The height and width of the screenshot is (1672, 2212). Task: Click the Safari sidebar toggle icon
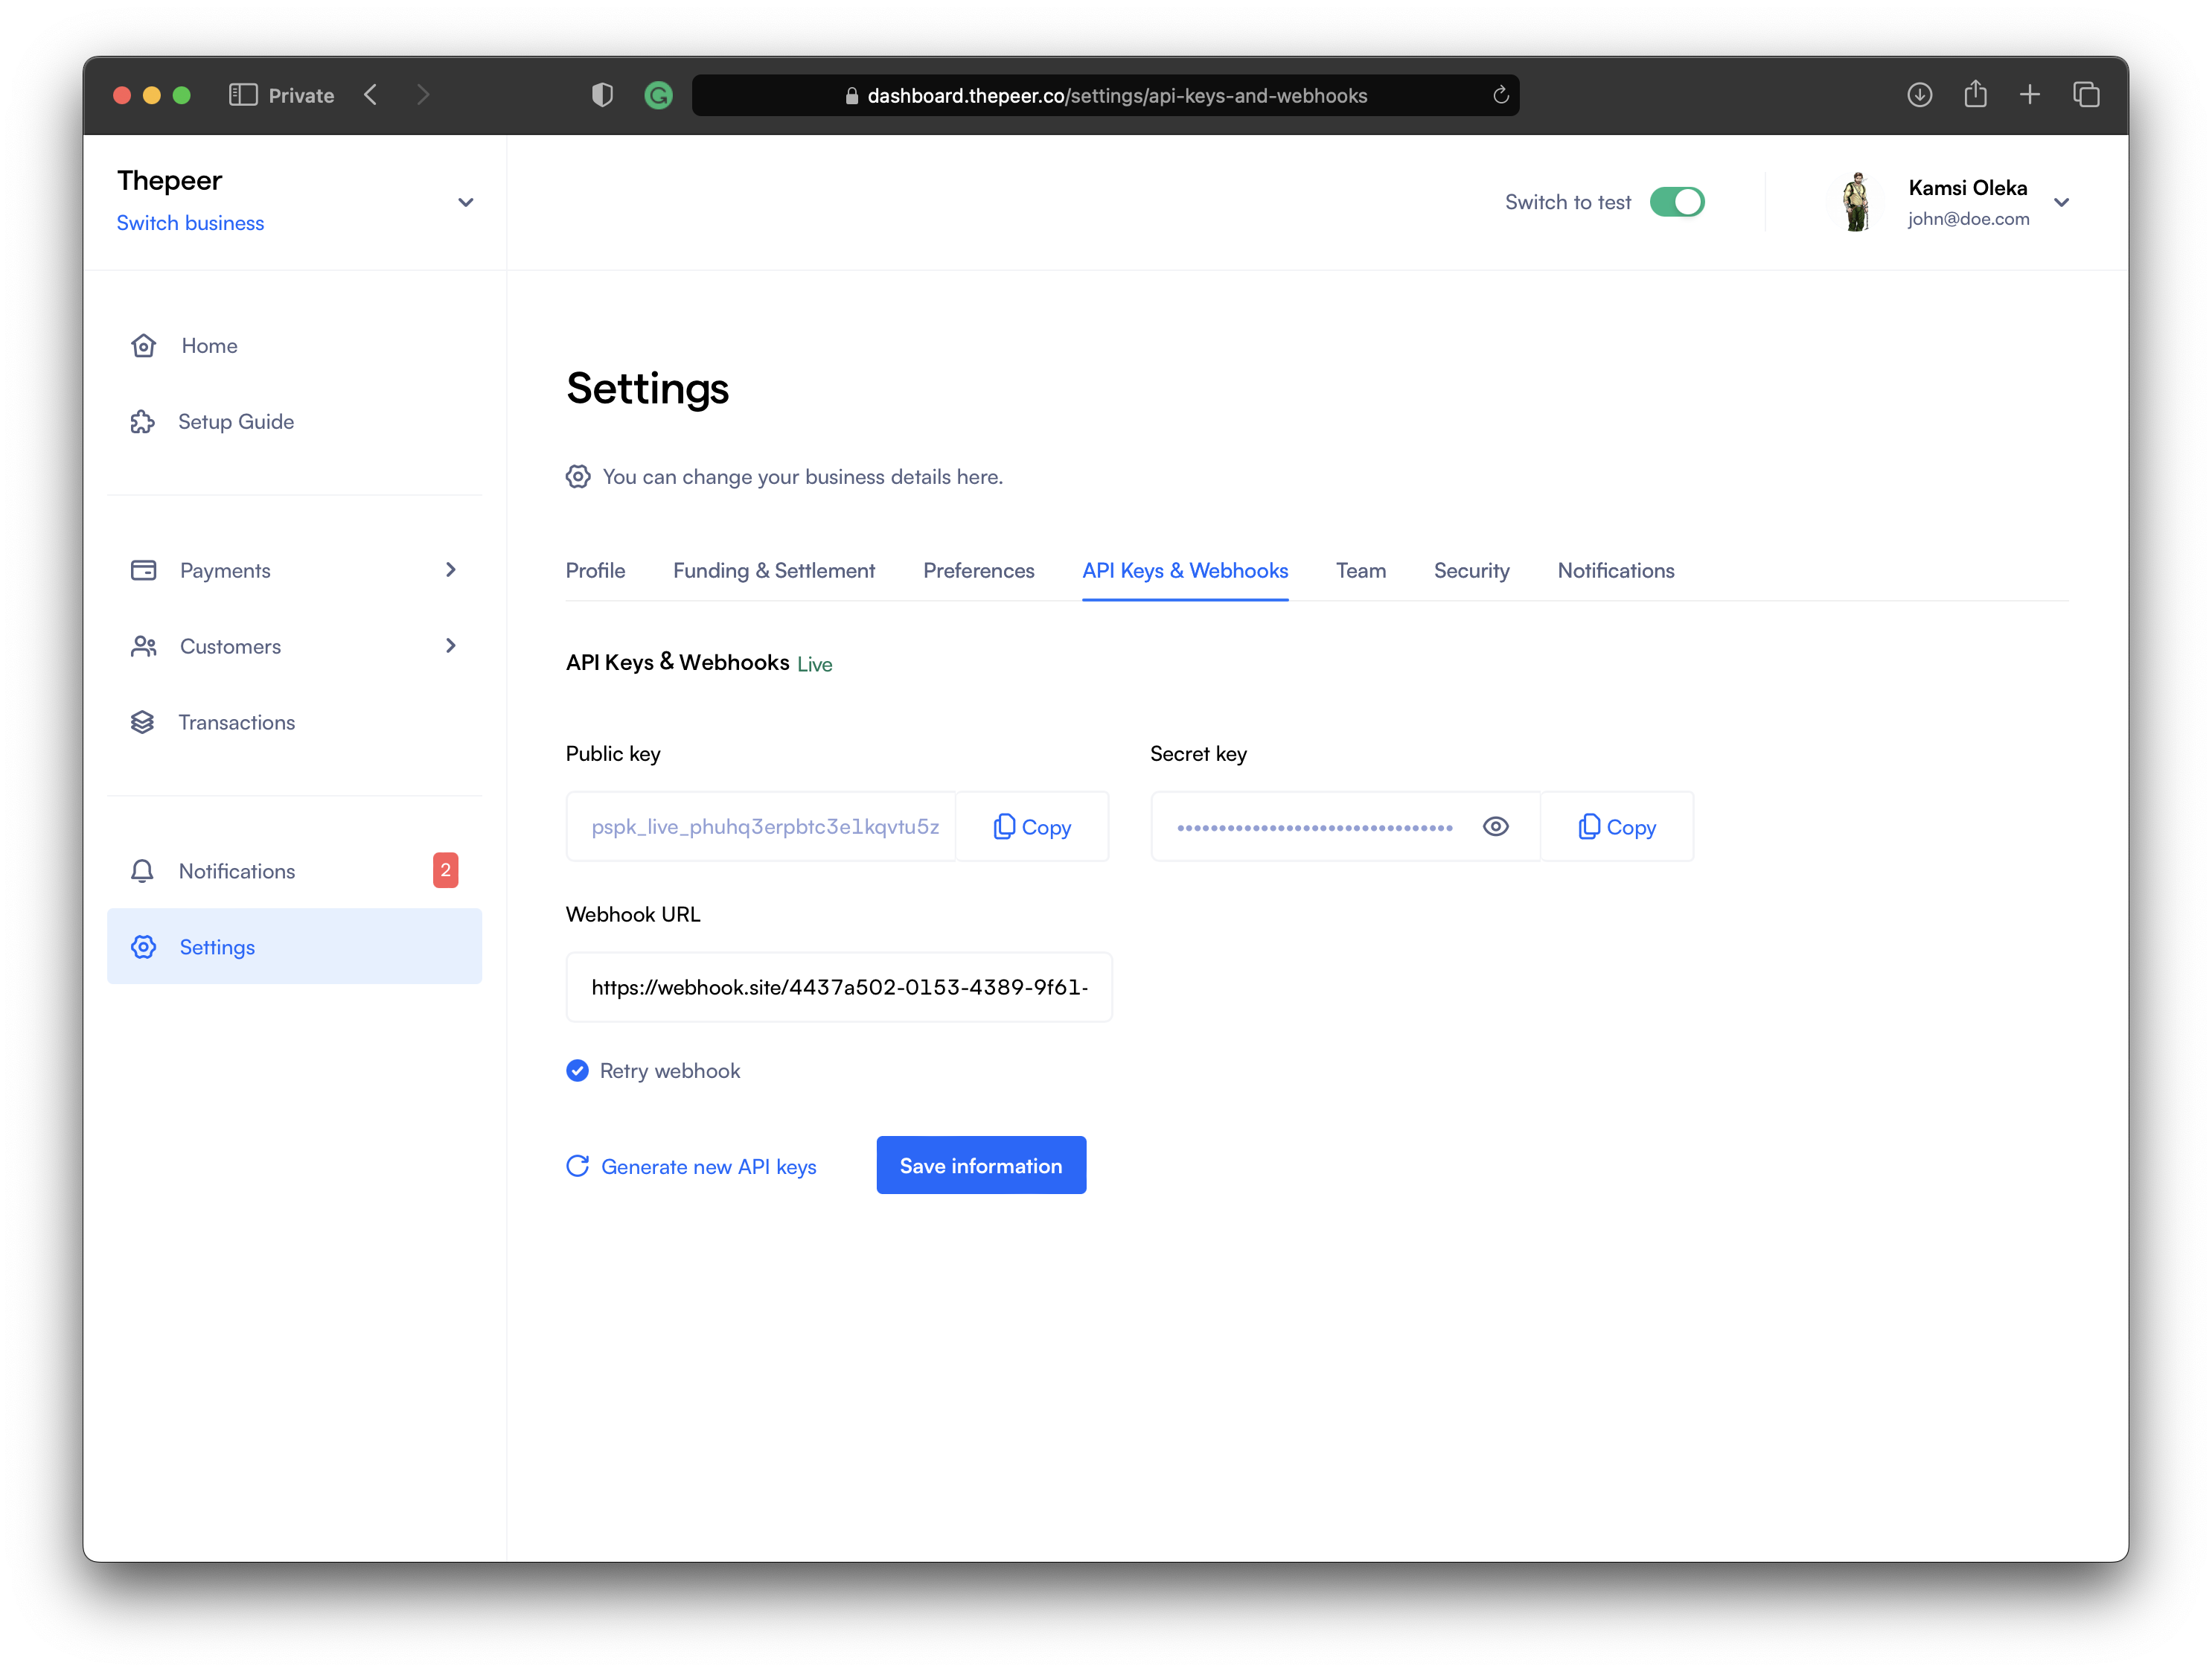pyautogui.click(x=243, y=95)
